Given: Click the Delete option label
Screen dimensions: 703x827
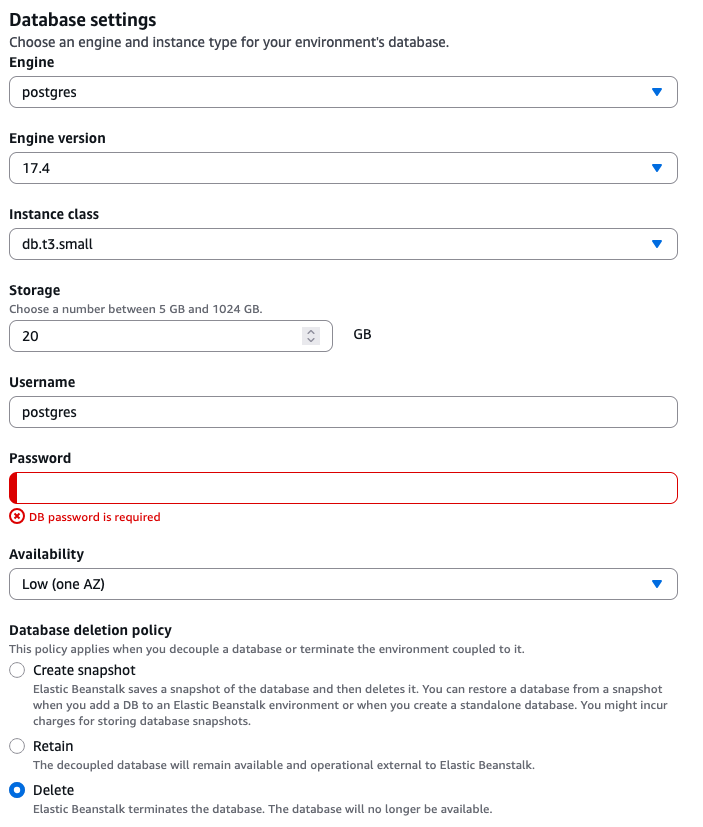Looking at the screenshot, I should point(53,790).
